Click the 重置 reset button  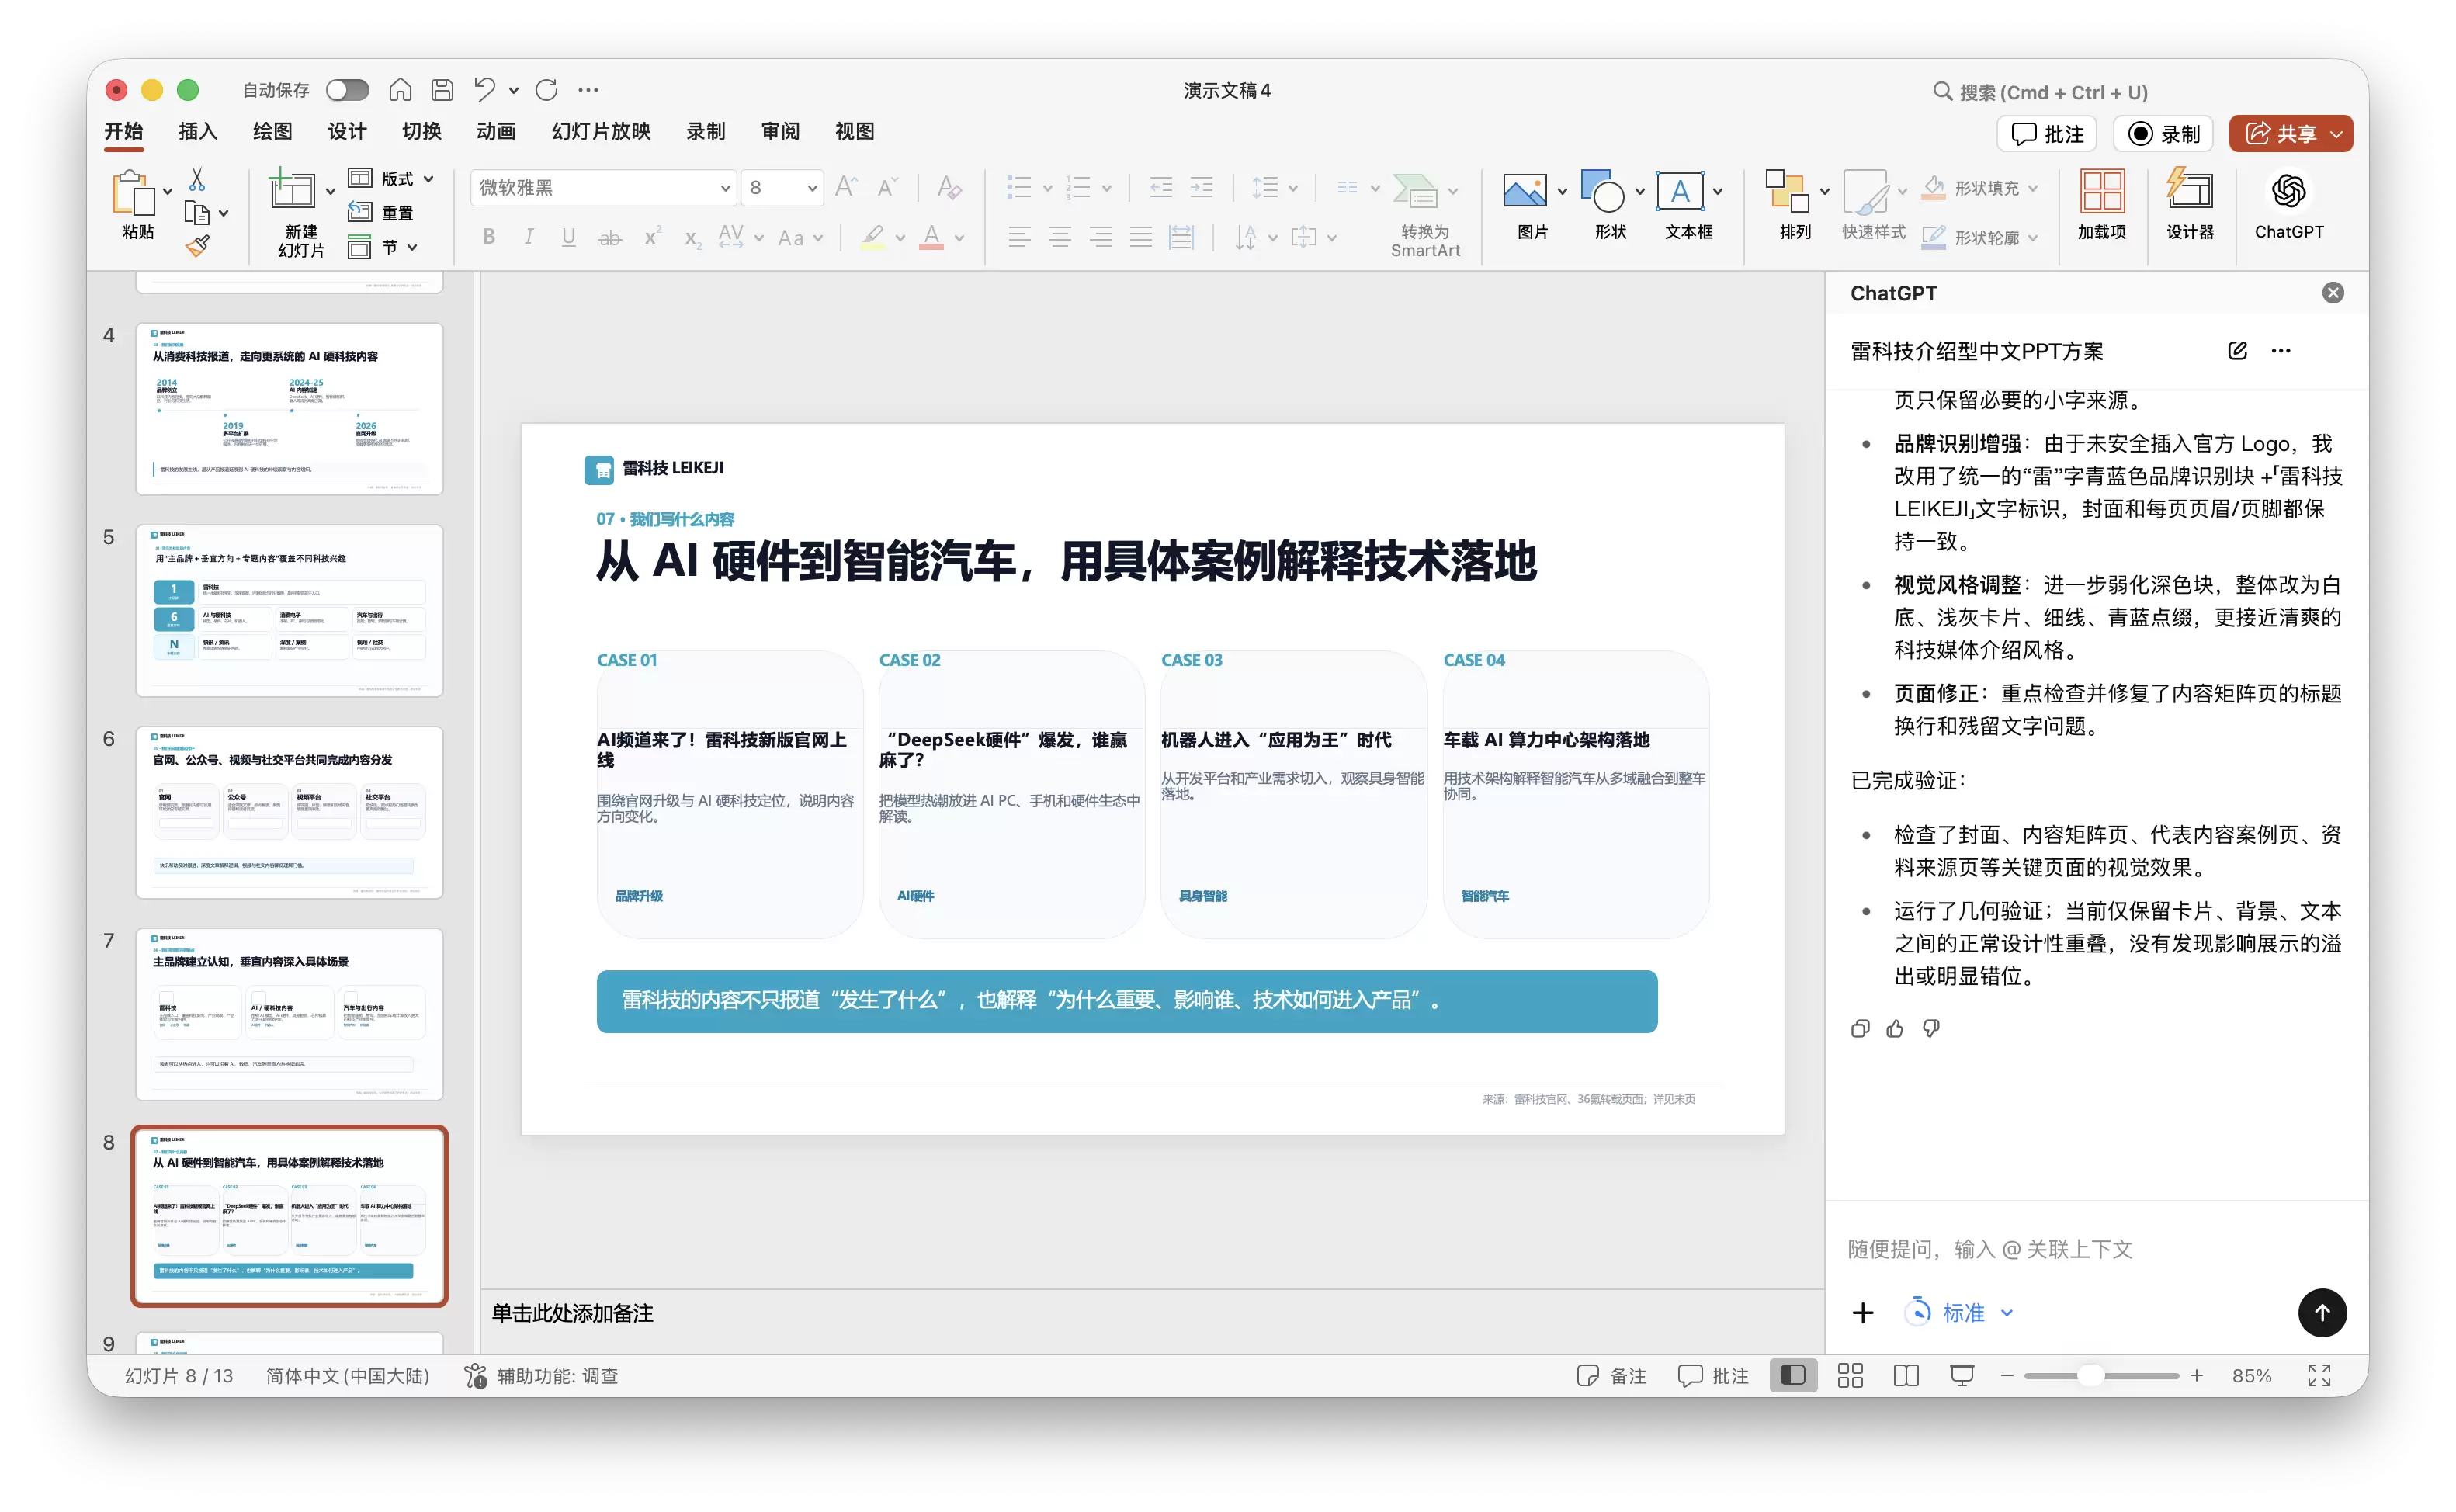(x=381, y=212)
